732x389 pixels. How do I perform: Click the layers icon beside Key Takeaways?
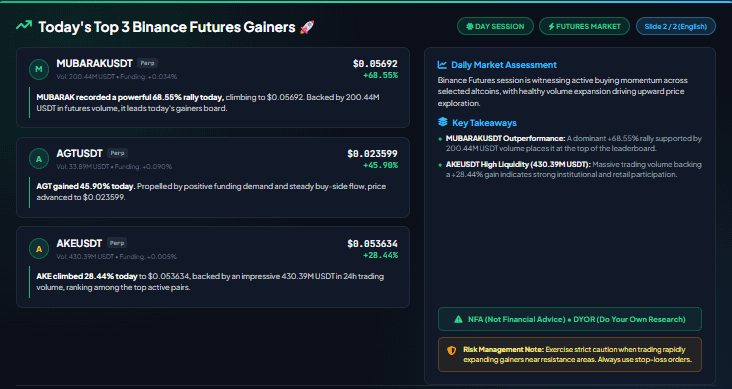443,122
